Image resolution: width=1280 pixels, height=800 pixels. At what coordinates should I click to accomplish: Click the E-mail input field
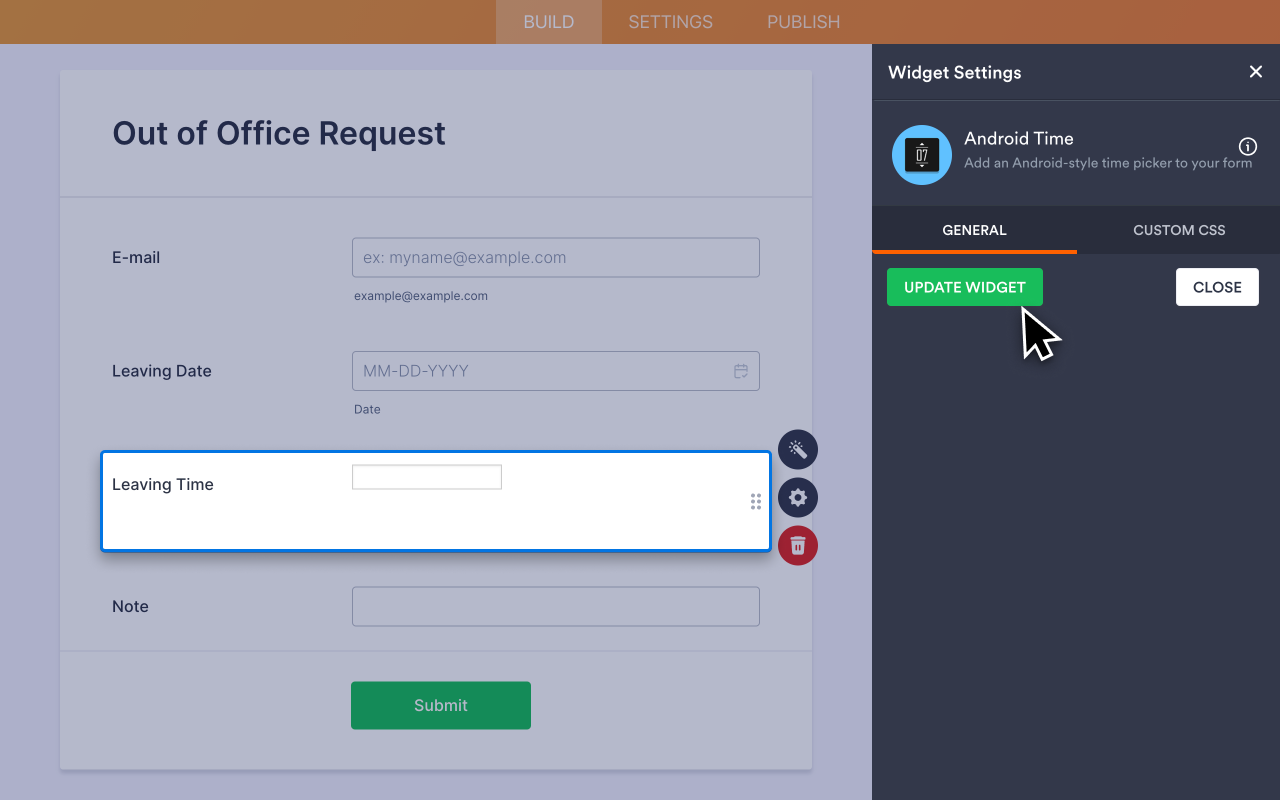(555, 257)
